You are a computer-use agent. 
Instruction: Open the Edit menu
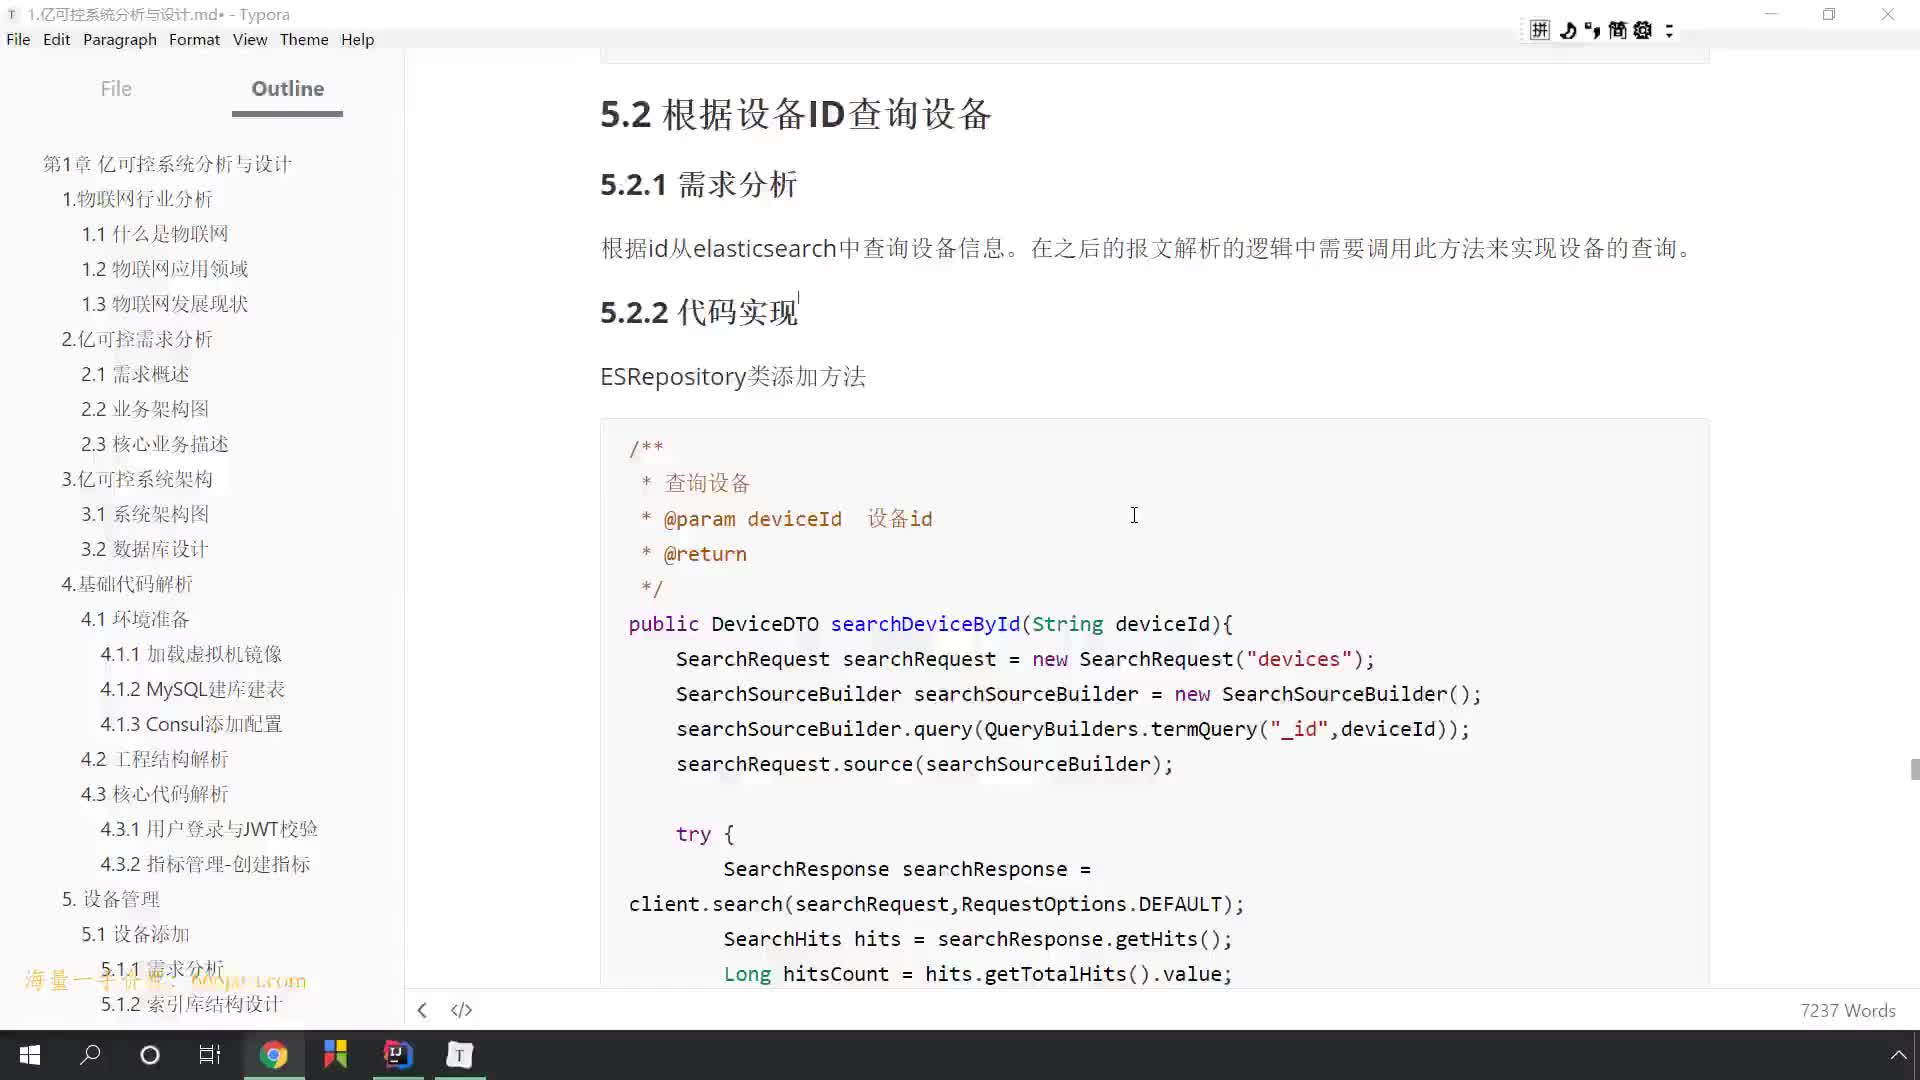[x=56, y=39]
